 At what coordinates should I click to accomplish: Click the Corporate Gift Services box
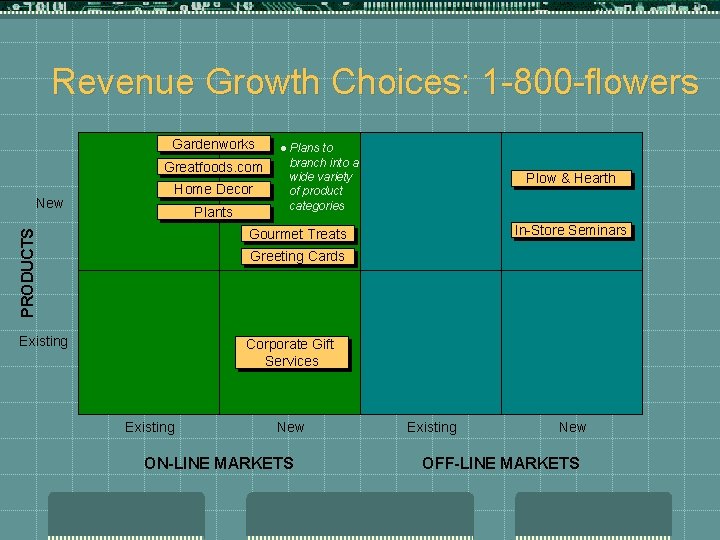(292, 353)
